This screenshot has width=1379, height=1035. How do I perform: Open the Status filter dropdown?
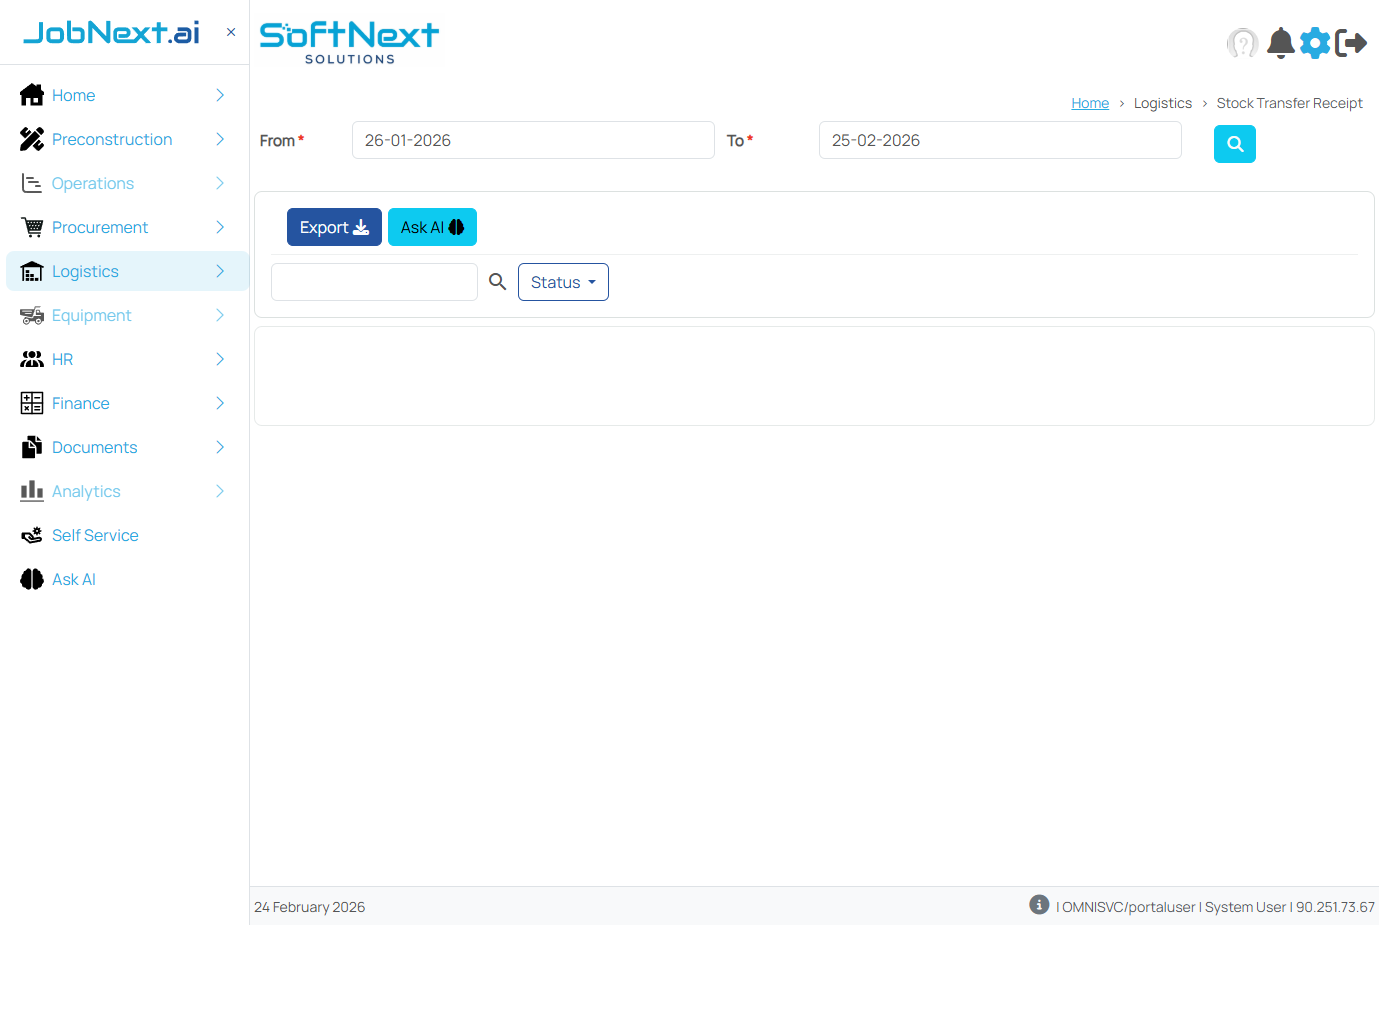(x=563, y=282)
